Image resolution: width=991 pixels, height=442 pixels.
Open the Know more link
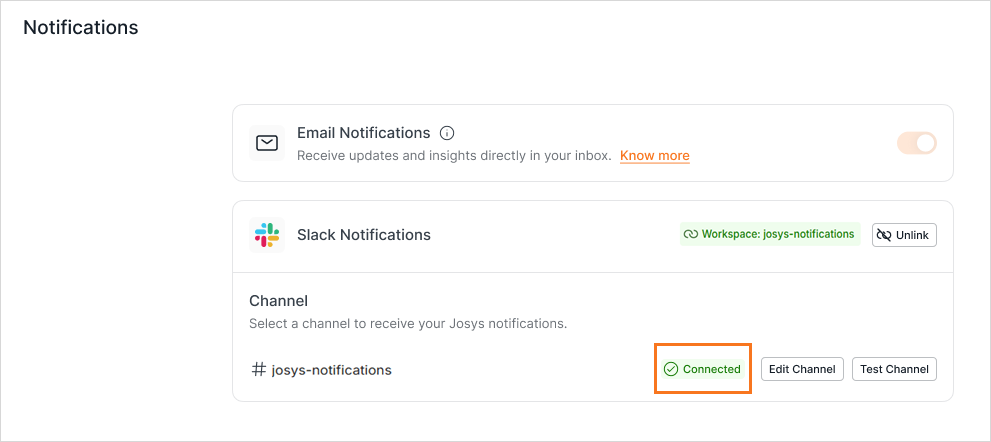pos(655,156)
